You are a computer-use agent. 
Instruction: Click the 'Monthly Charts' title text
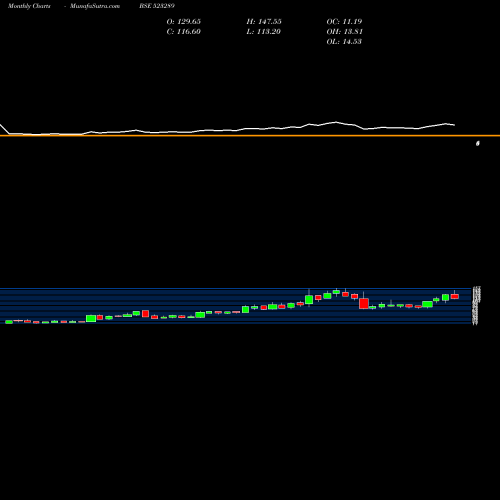click(x=29, y=6)
